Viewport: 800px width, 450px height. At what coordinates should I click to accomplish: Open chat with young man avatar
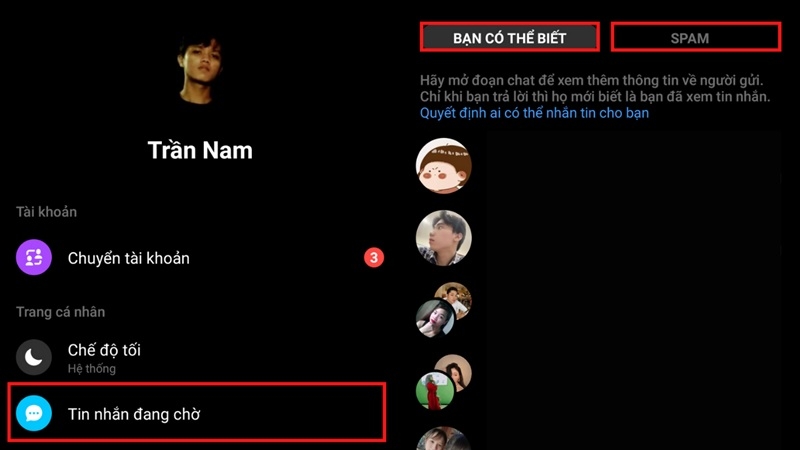443,238
